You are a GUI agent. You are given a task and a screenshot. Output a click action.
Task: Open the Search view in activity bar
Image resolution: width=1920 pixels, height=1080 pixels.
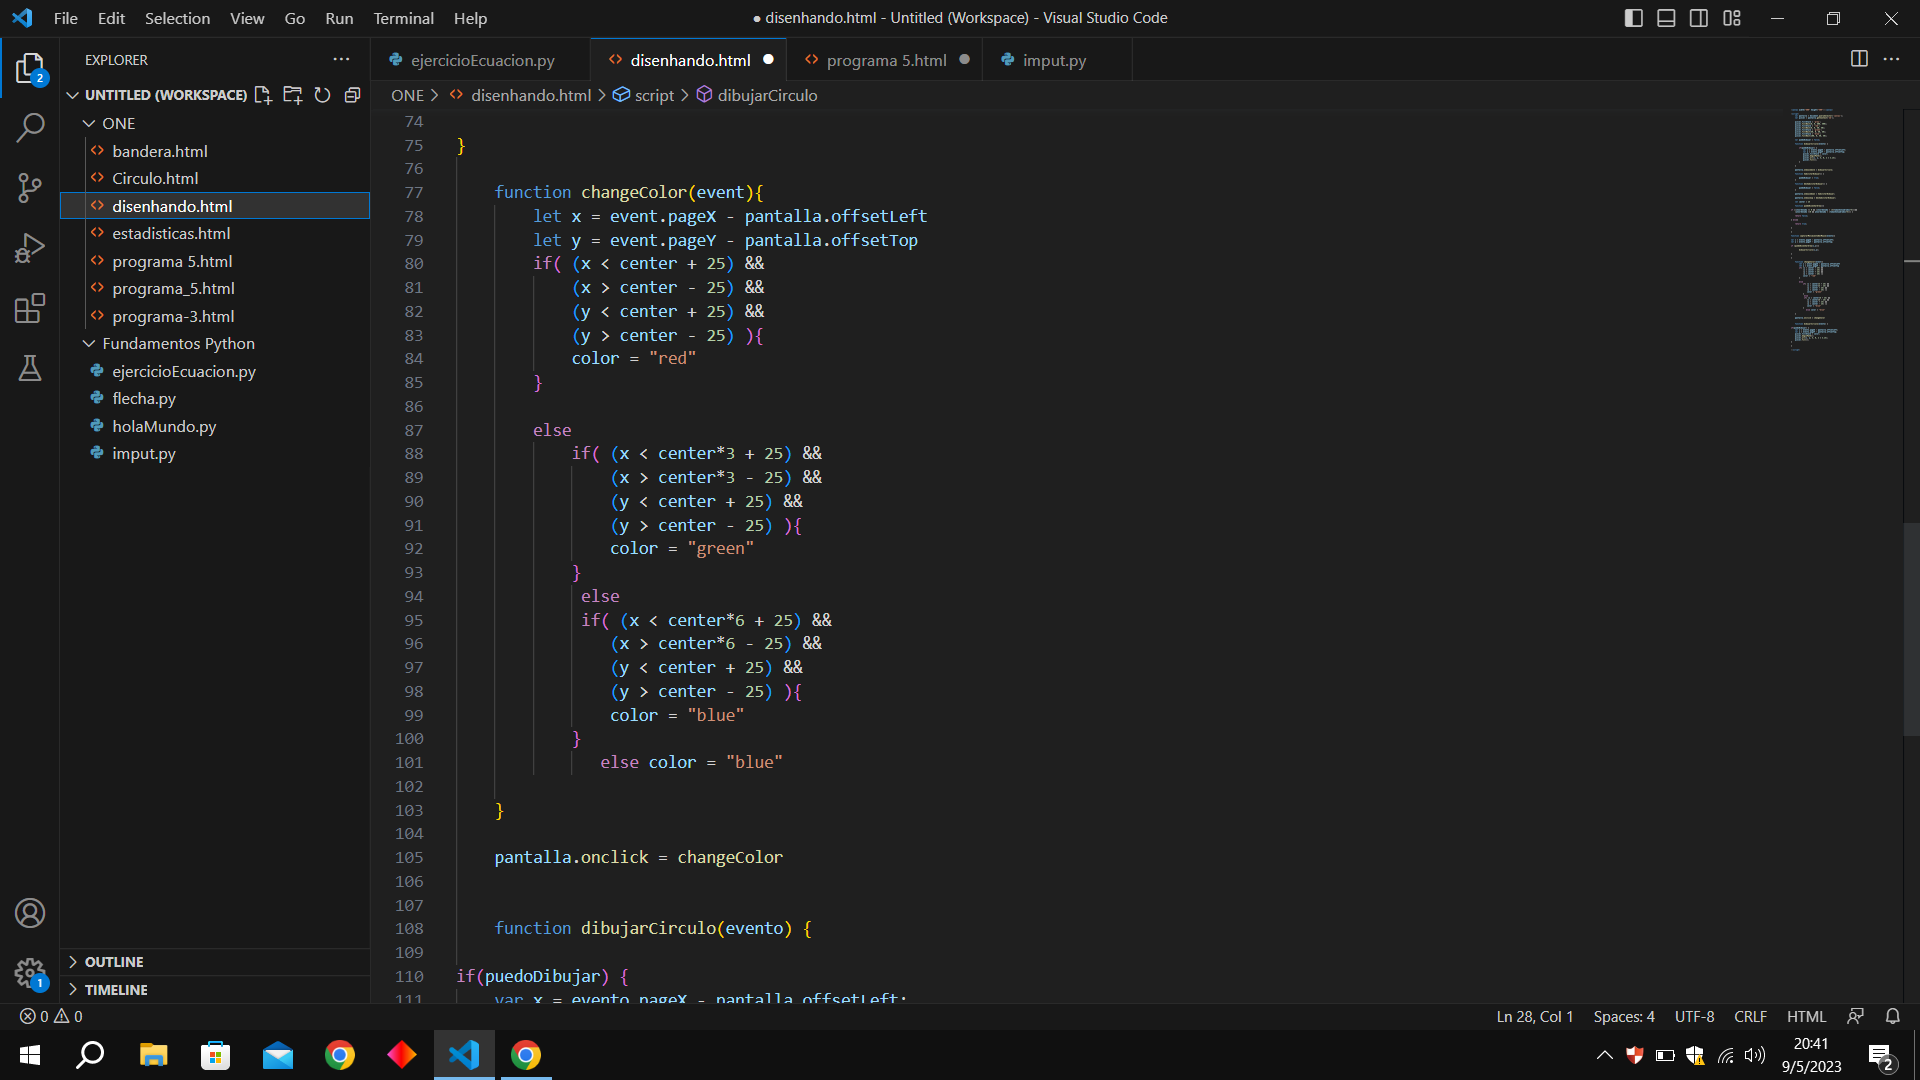pyautogui.click(x=30, y=128)
